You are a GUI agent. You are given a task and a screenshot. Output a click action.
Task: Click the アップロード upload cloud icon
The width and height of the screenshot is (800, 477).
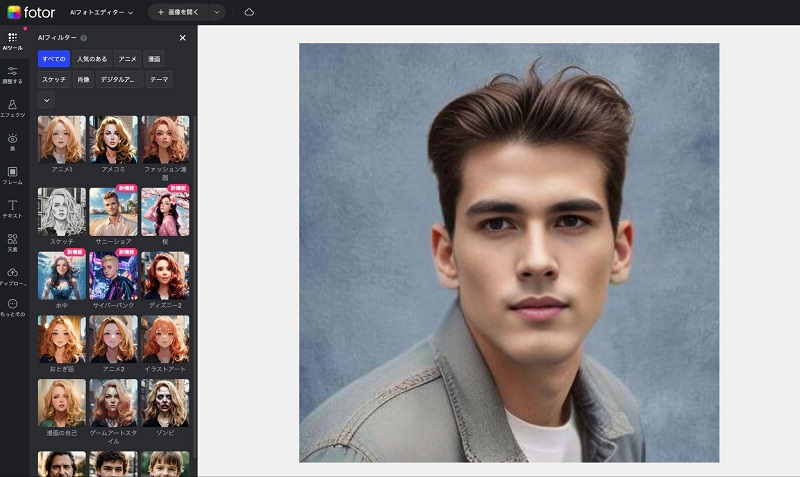coord(12,274)
